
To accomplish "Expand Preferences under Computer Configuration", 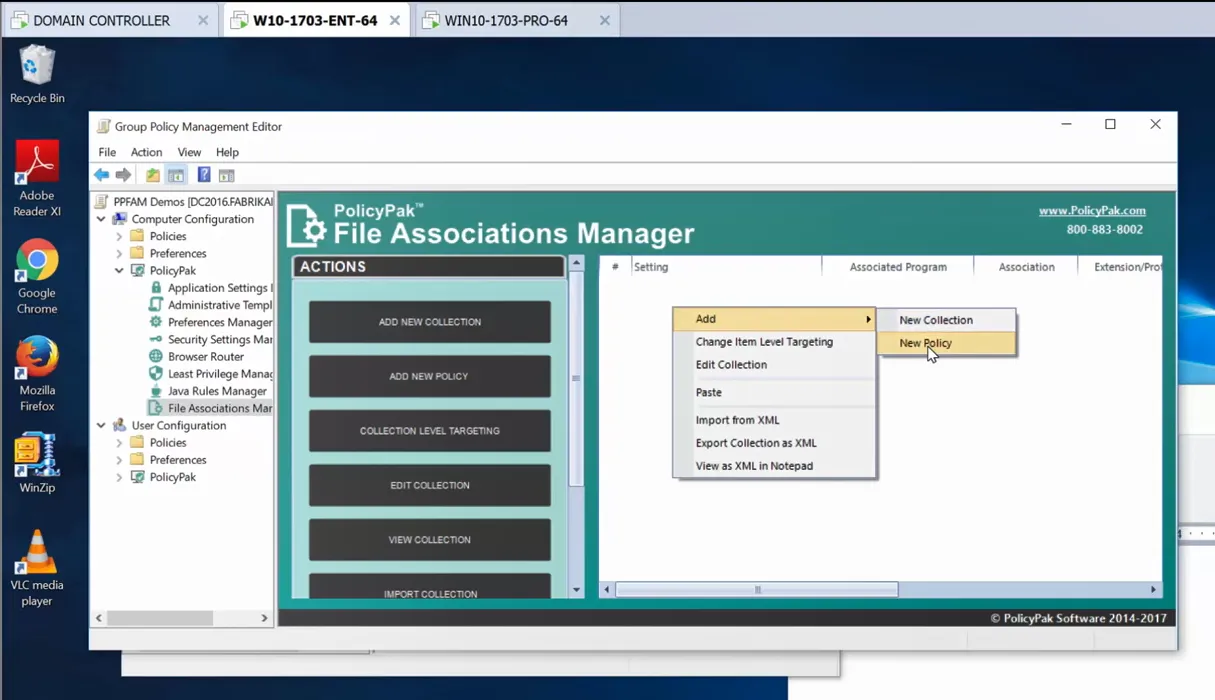I will point(120,254).
